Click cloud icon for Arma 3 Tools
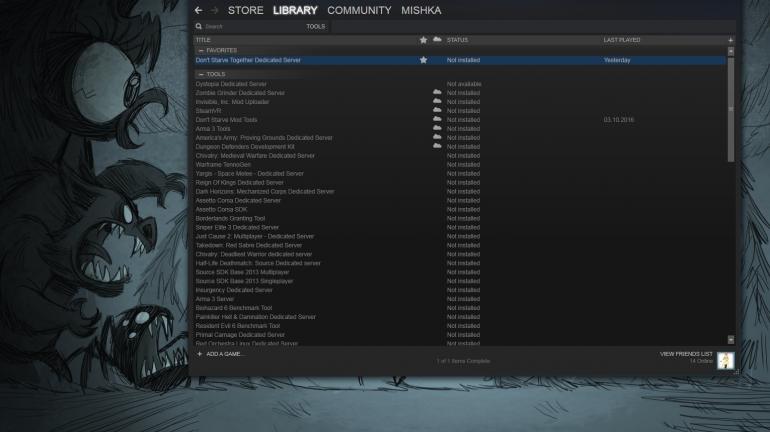 point(437,128)
